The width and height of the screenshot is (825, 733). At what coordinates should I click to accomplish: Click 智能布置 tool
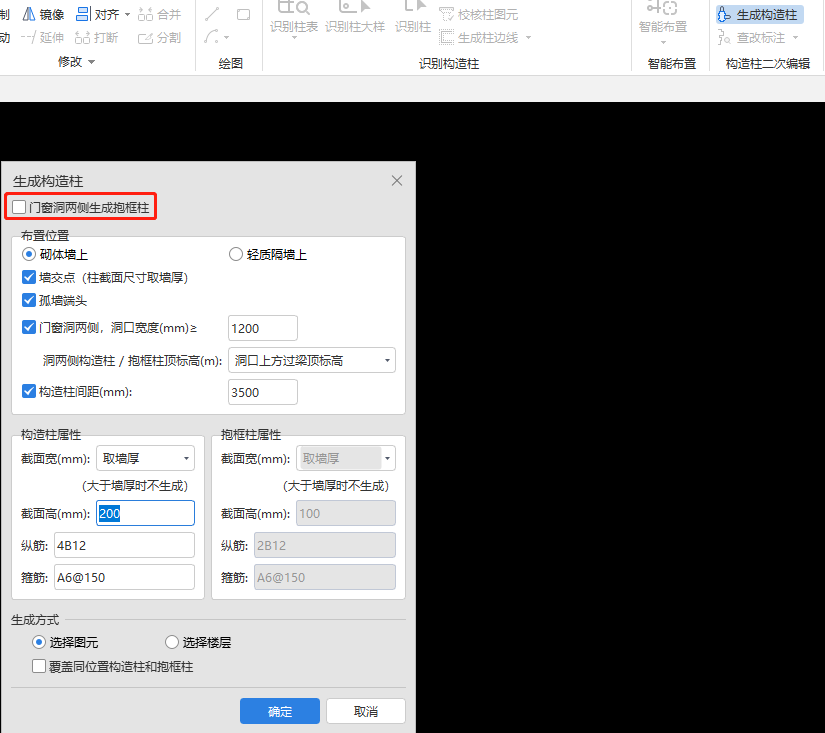(x=663, y=20)
